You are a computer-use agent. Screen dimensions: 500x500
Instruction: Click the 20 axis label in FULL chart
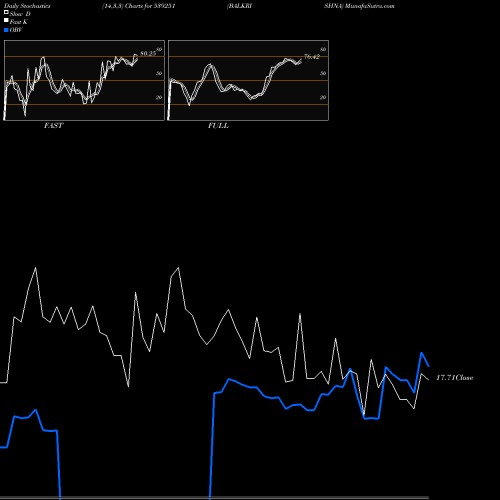tap(323, 97)
